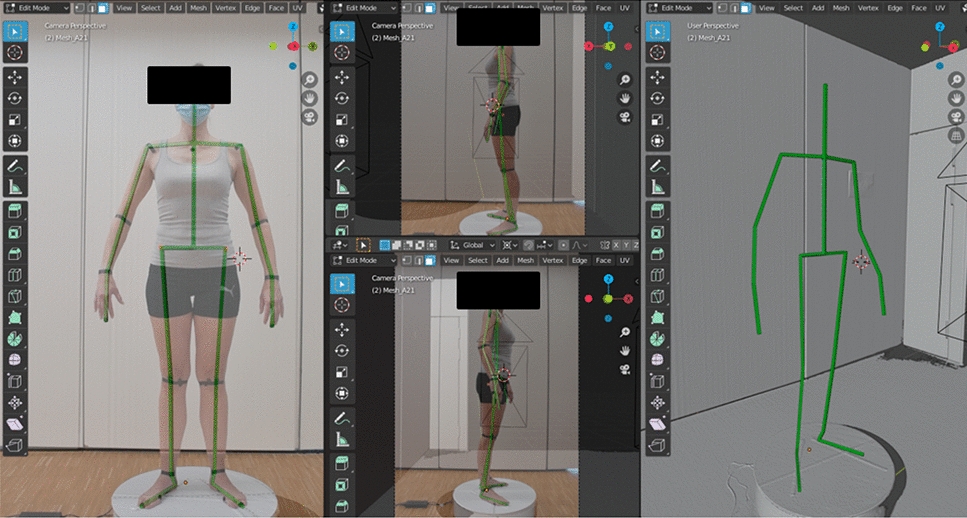Open the Global transform orientation dropdown
Screen dimensions: 967x518
click(473, 245)
